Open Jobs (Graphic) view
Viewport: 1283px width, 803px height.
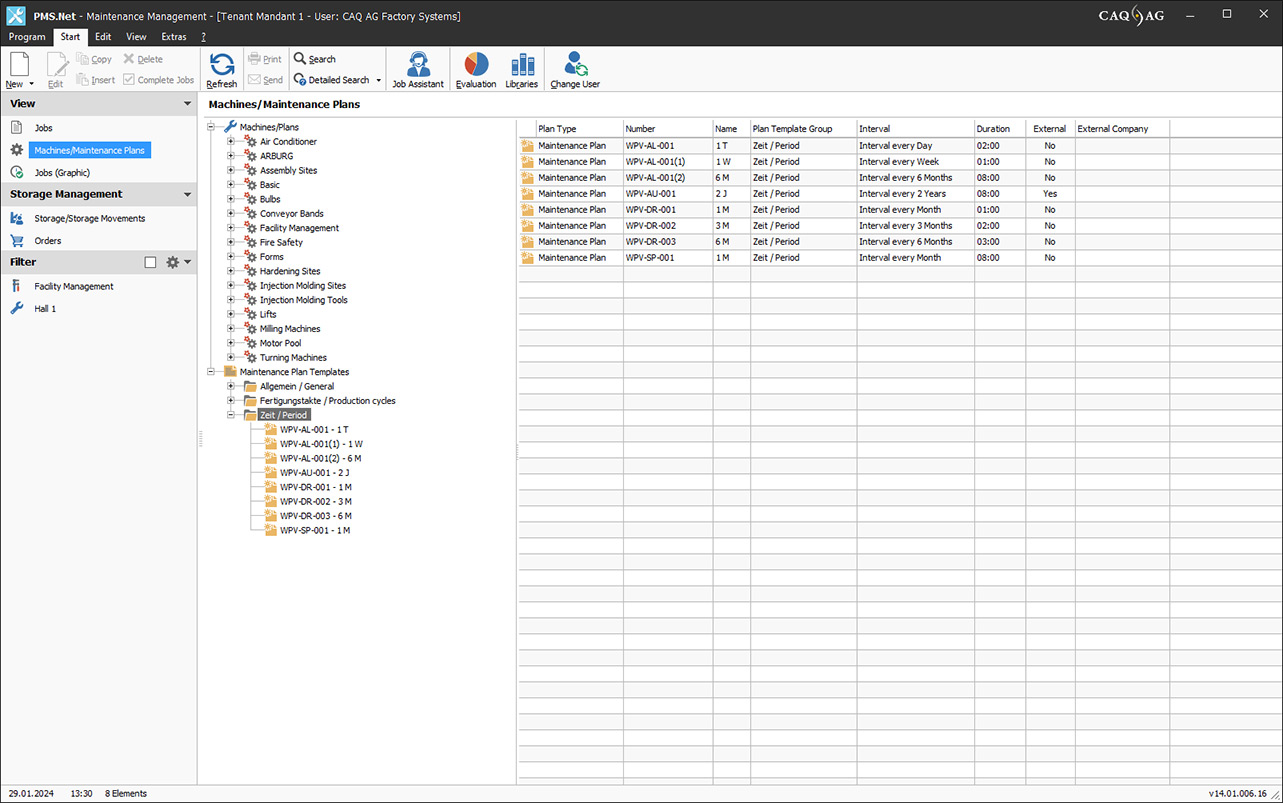click(62, 172)
